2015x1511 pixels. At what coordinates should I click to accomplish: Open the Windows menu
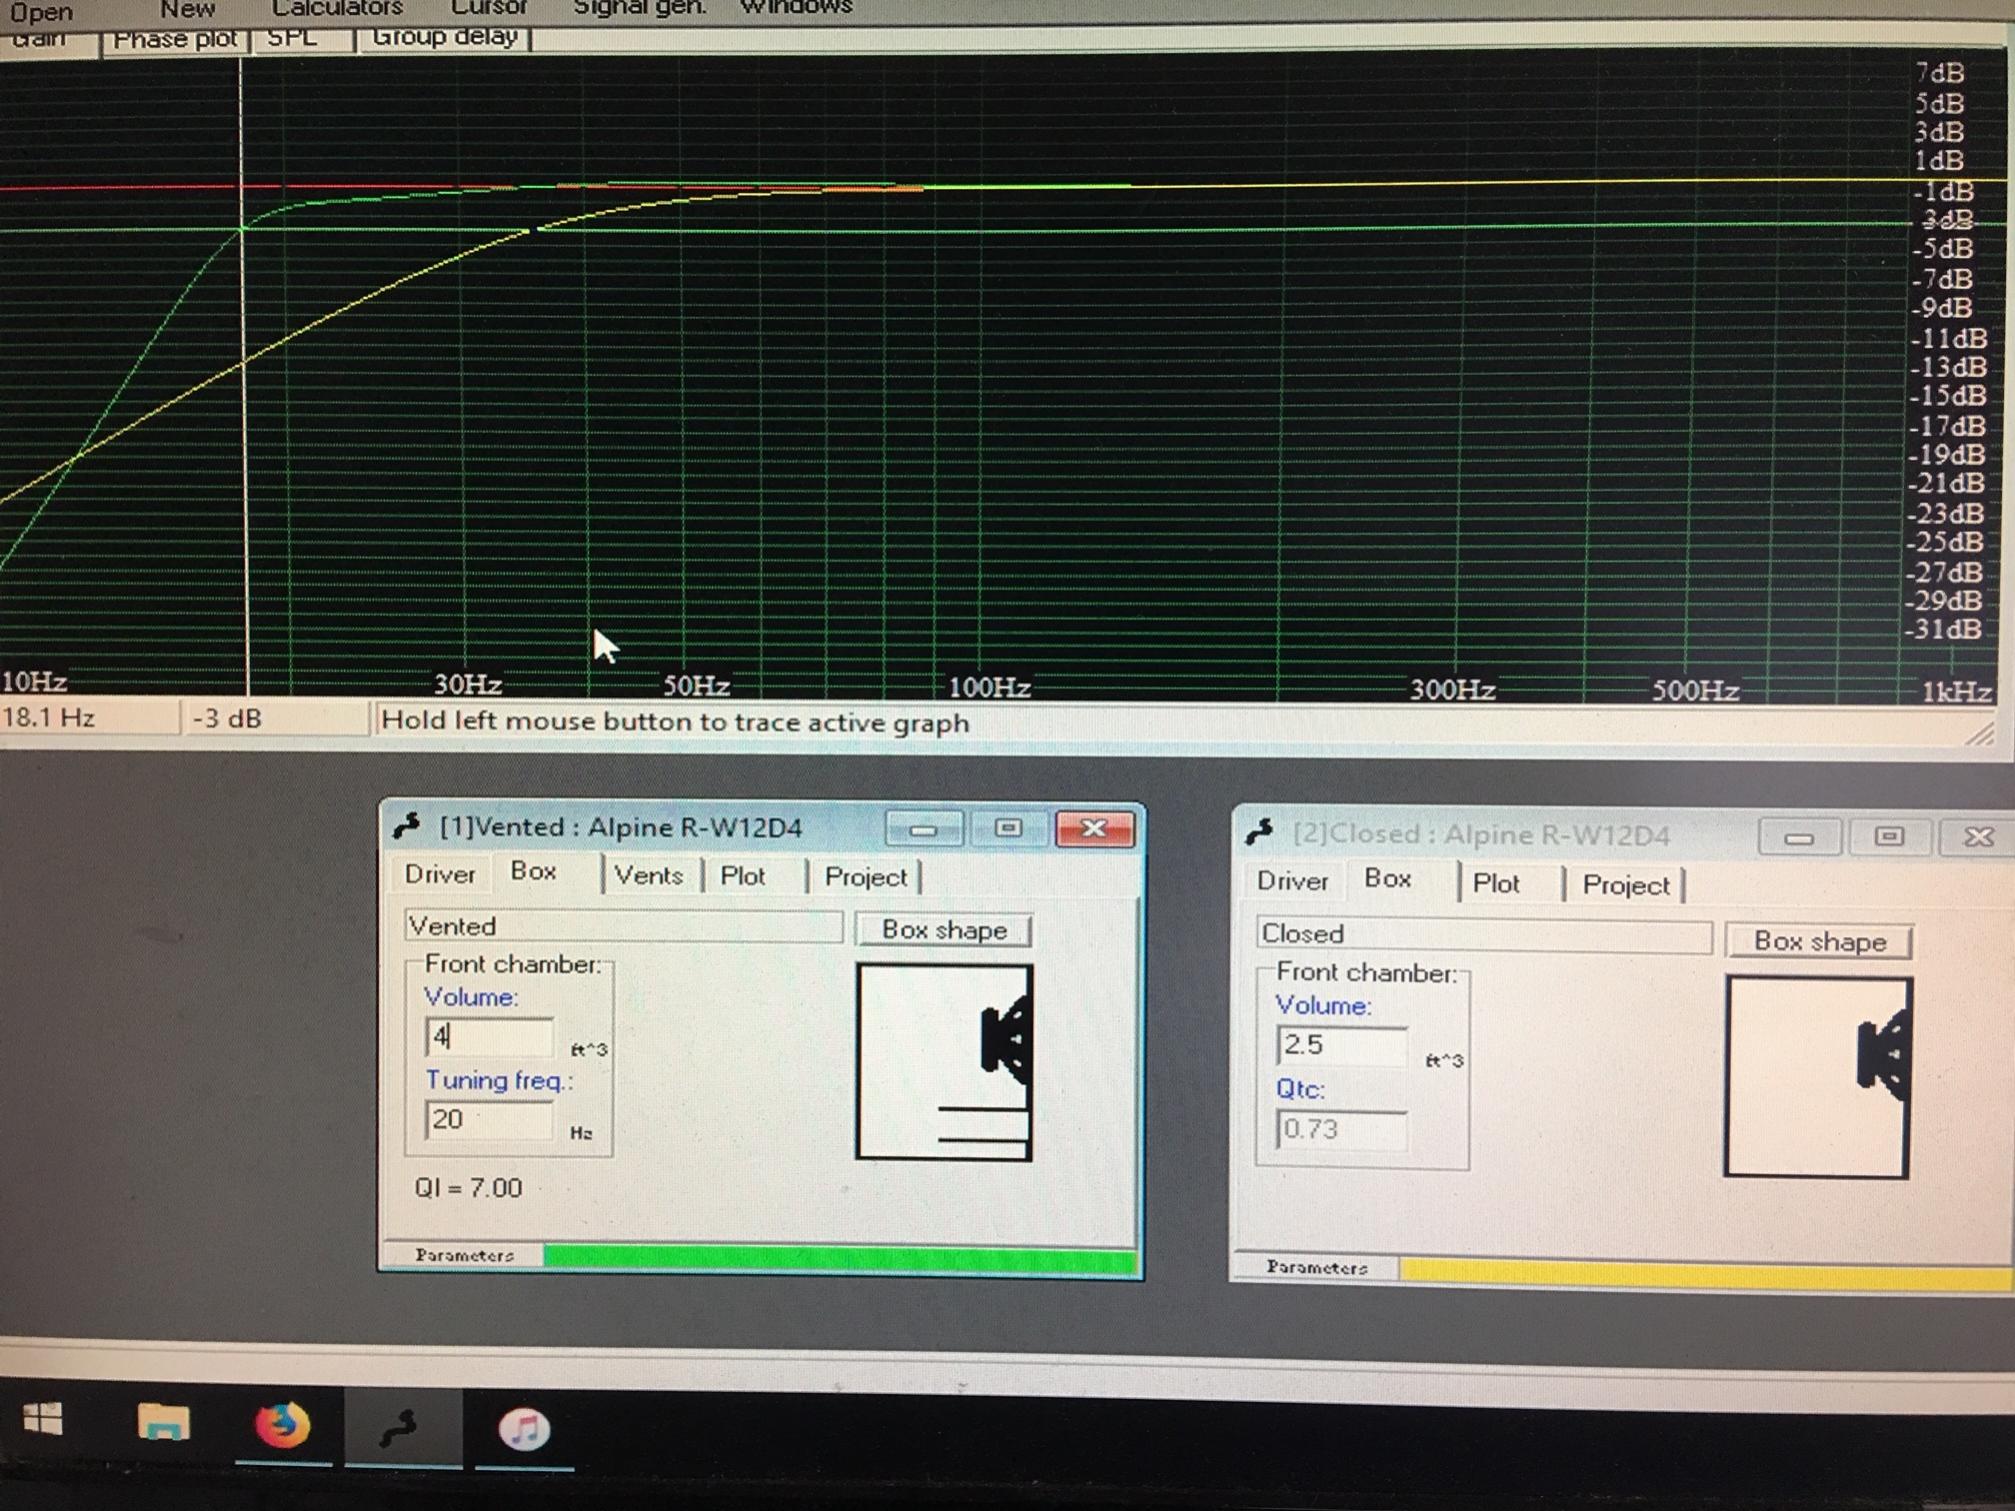tap(796, 8)
